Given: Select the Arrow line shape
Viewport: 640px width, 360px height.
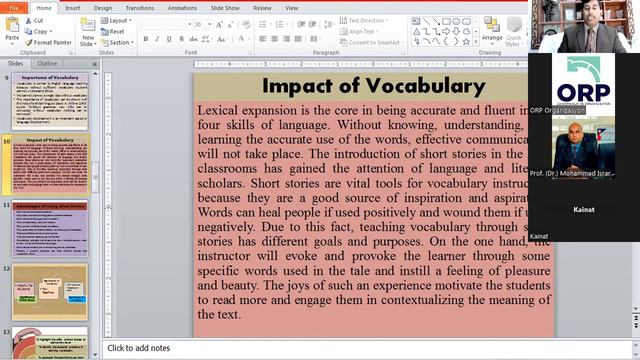Looking at the screenshot, I should pos(436,22).
